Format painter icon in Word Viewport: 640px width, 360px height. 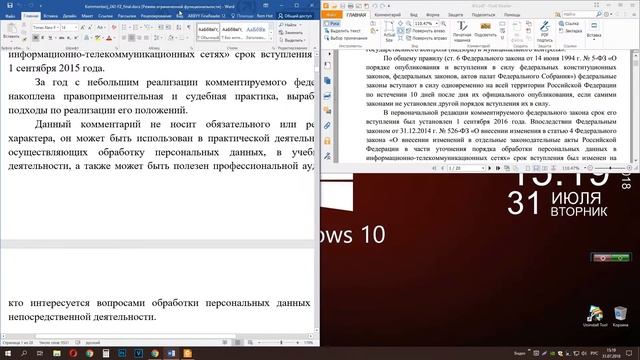24,39
